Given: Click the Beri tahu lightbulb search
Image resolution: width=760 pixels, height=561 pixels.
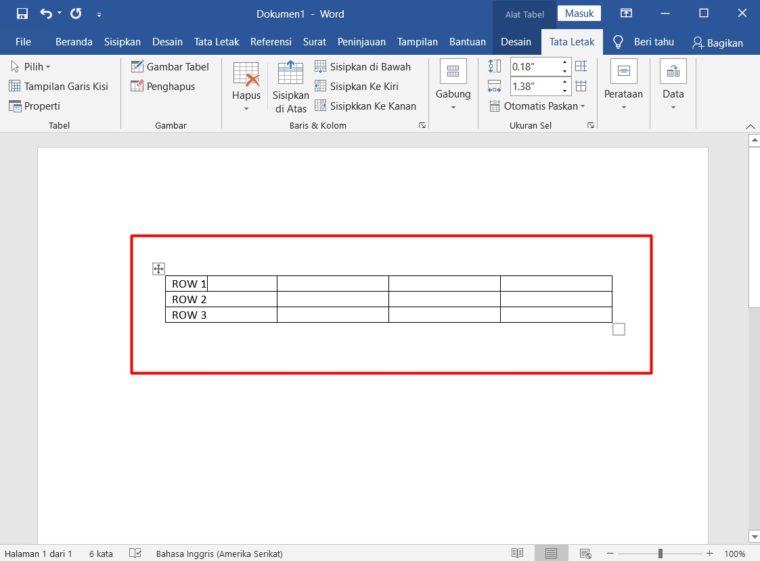Looking at the screenshot, I should pyautogui.click(x=643, y=42).
